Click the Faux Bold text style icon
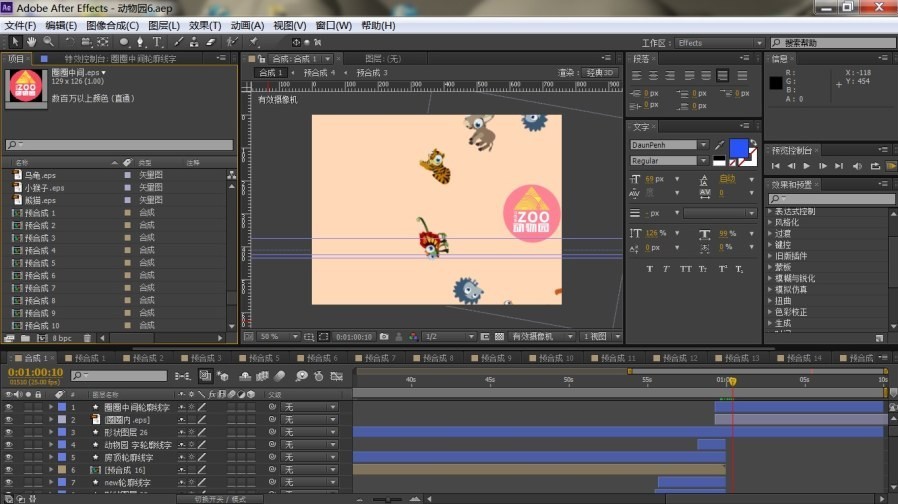This screenshot has height=504, width=898. 650,268
